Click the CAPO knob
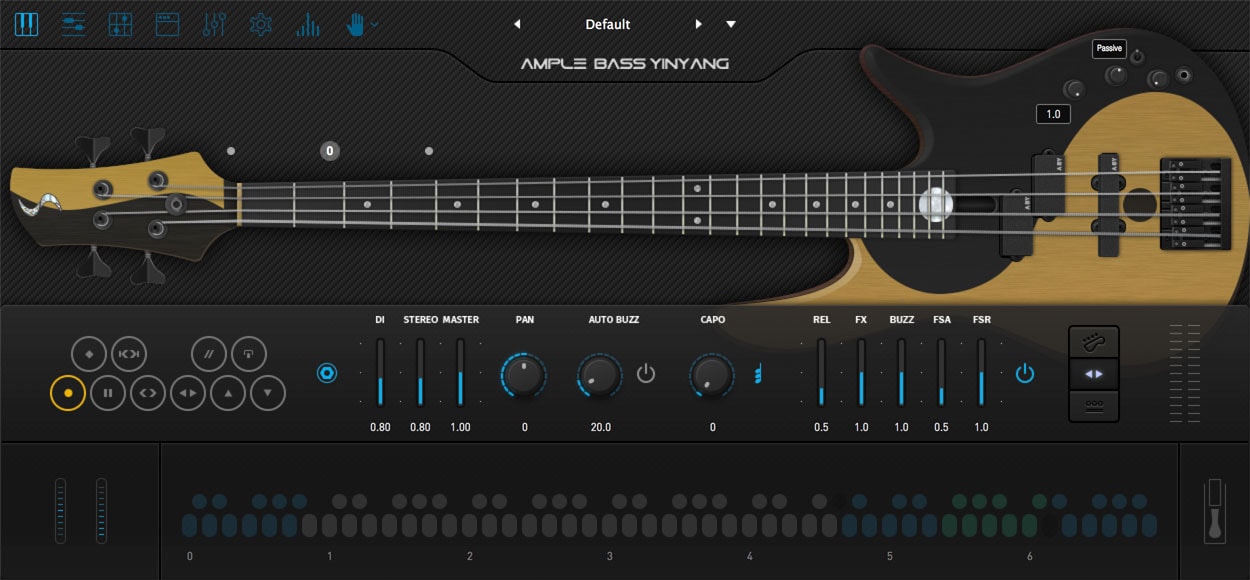The height and width of the screenshot is (580, 1250). tap(712, 375)
